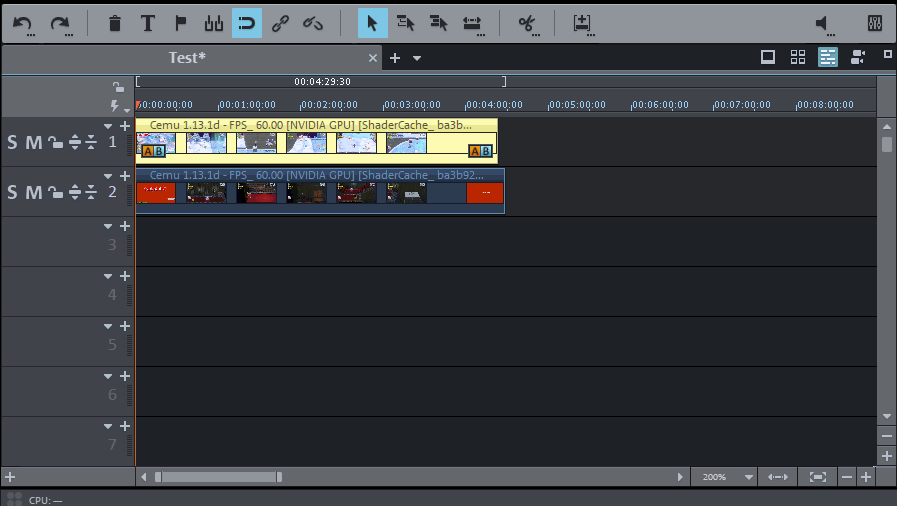Click the horizontal timeline scrollbar thumb
Viewport: 897px width, 506px height.
point(218,477)
